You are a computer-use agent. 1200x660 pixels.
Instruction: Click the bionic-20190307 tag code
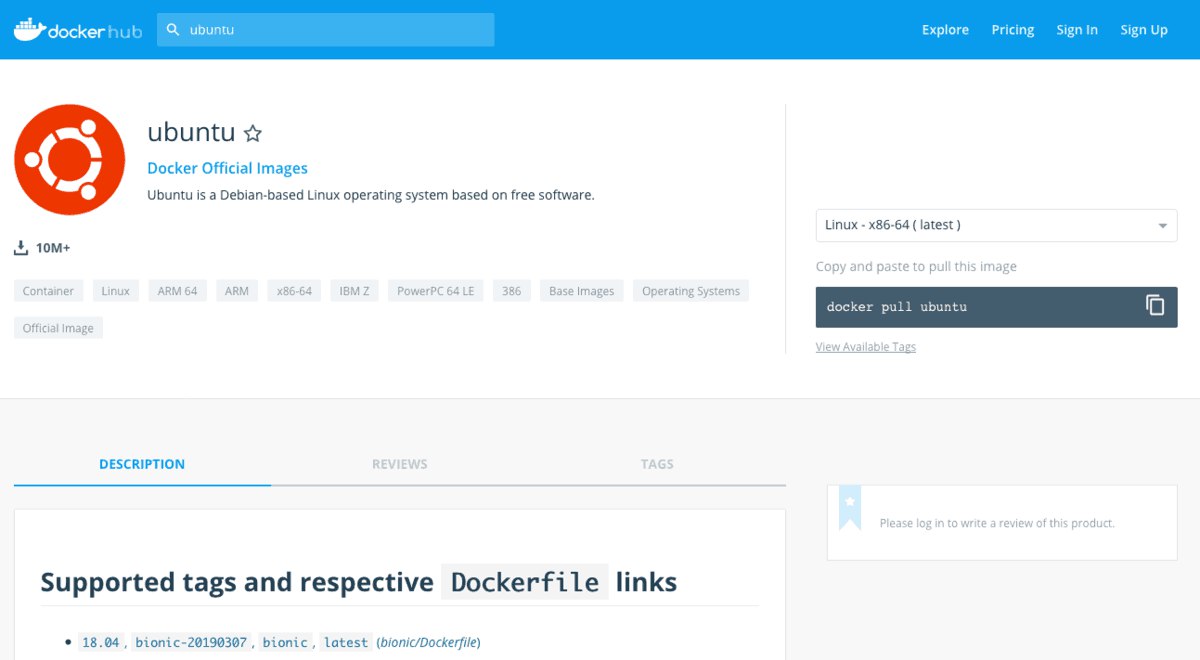[x=191, y=642]
